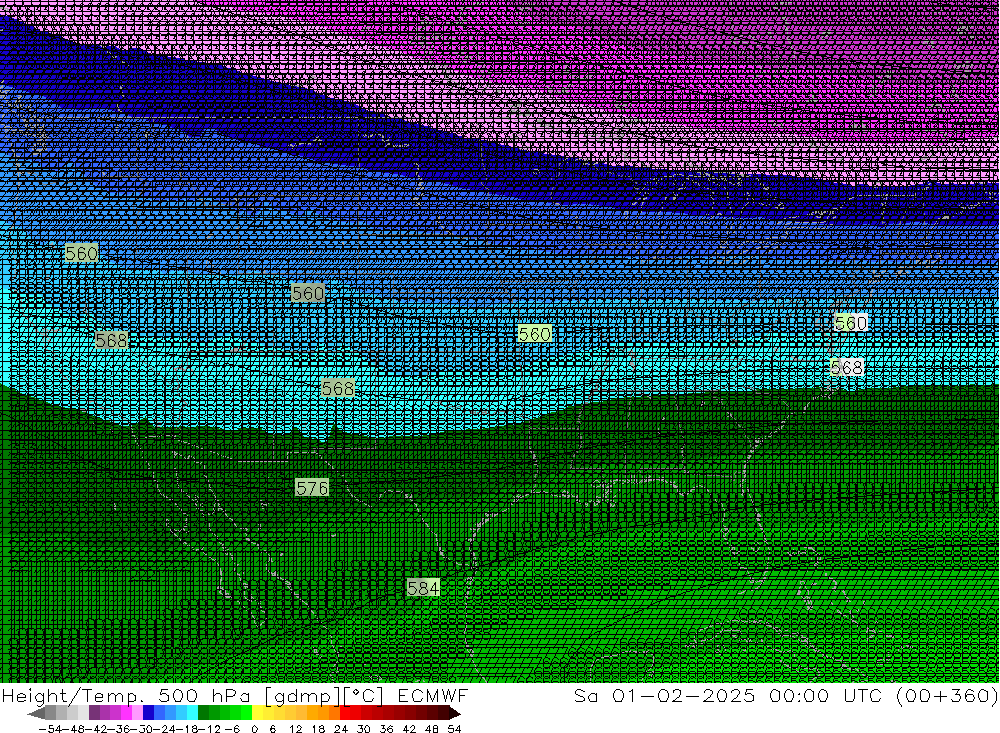Pick the dark blue legend swatch at -30
The height and width of the screenshot is (733, 1000).
coord(148,714)
